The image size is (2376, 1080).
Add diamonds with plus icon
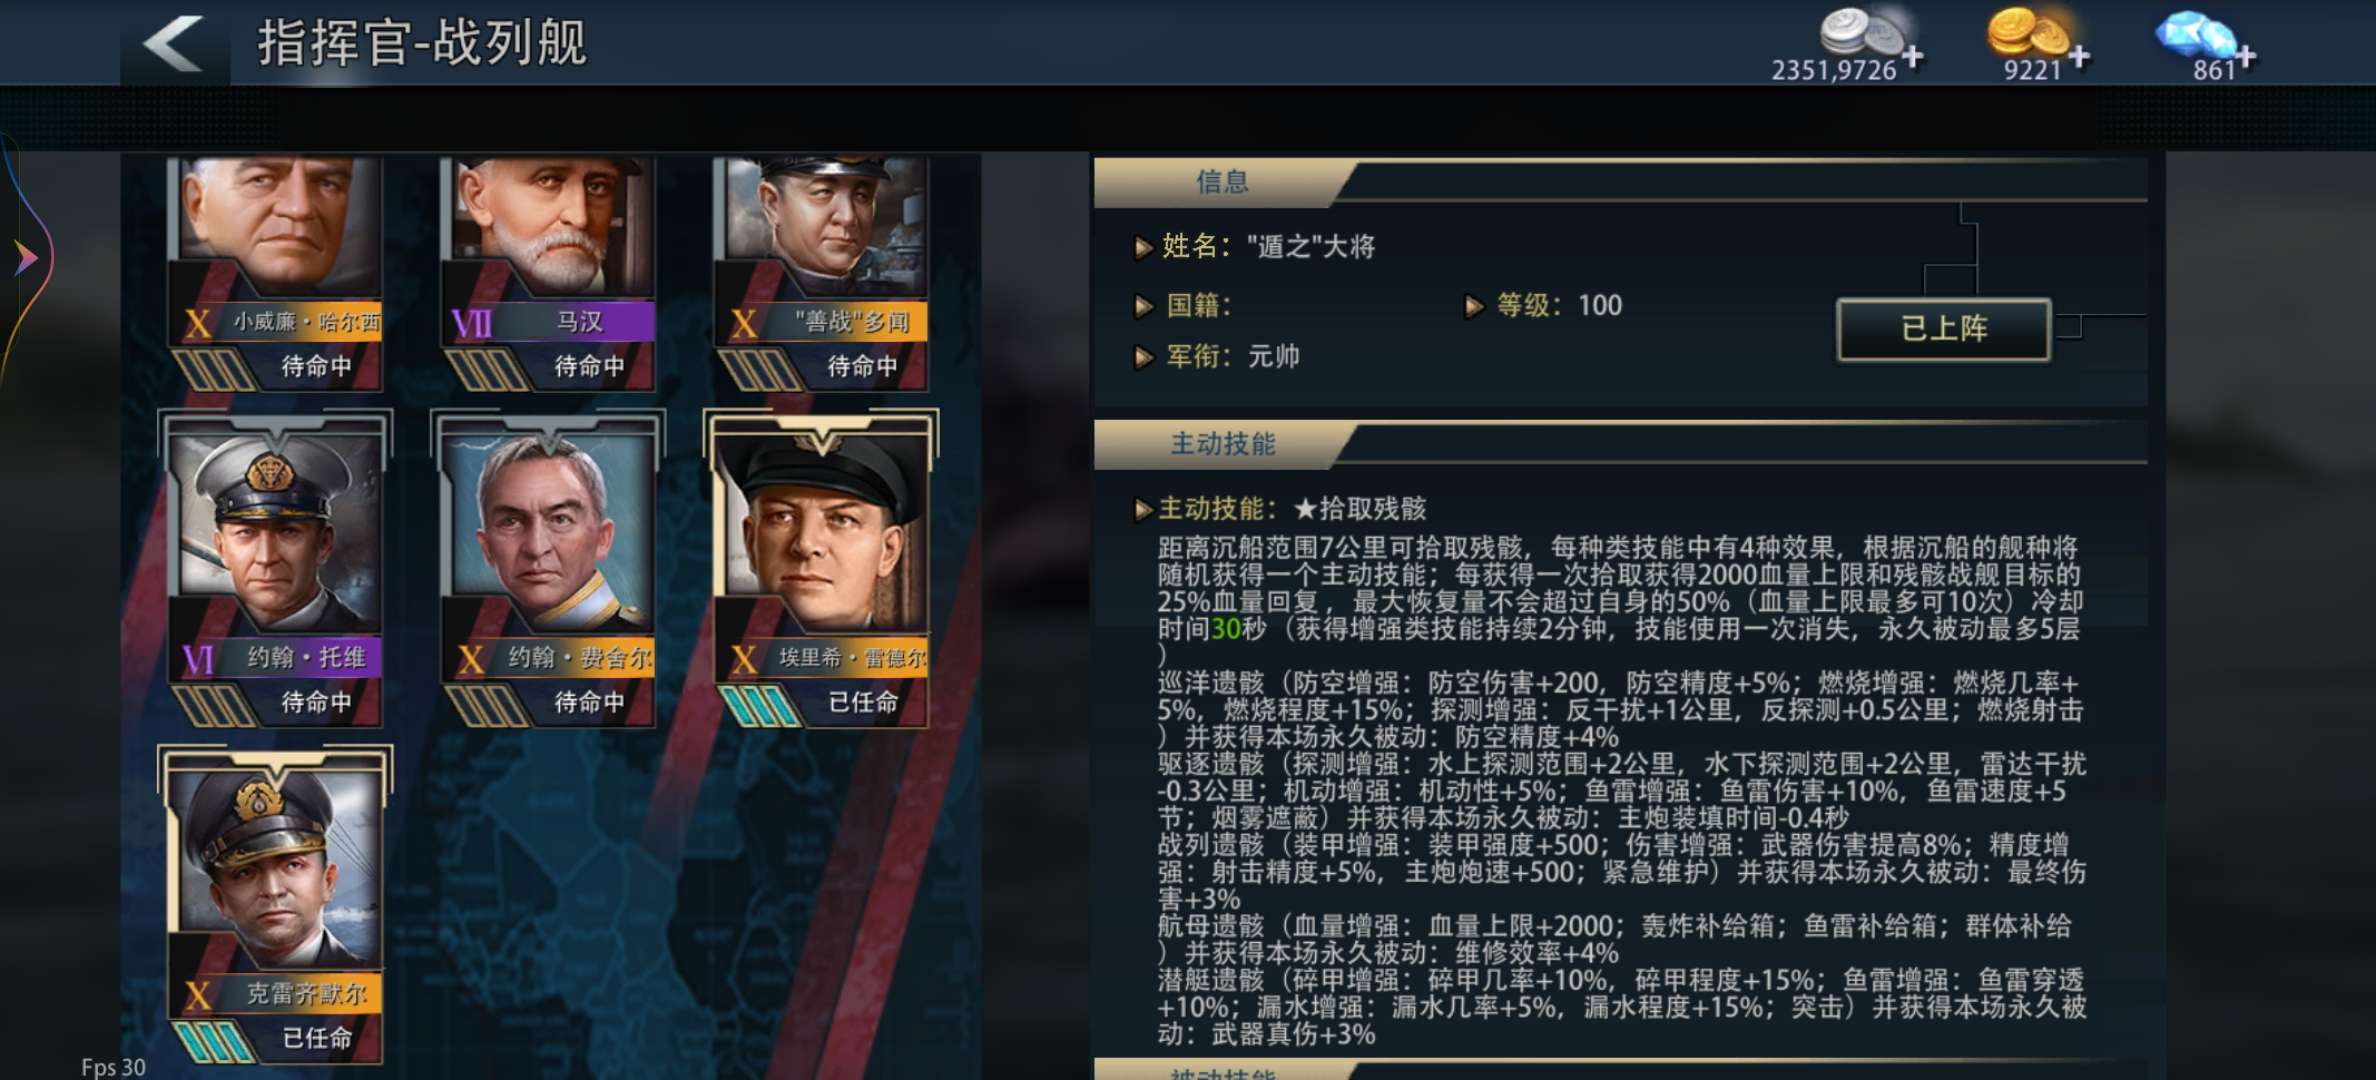2246,56
